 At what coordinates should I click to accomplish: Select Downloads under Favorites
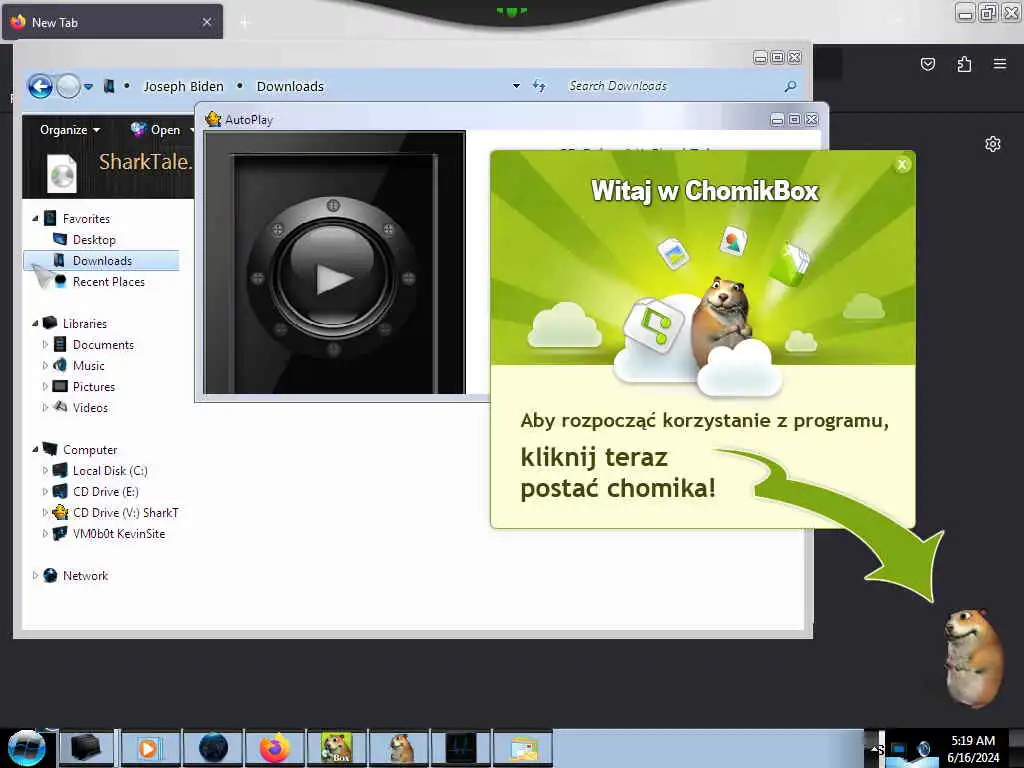[x=101, y=261]
